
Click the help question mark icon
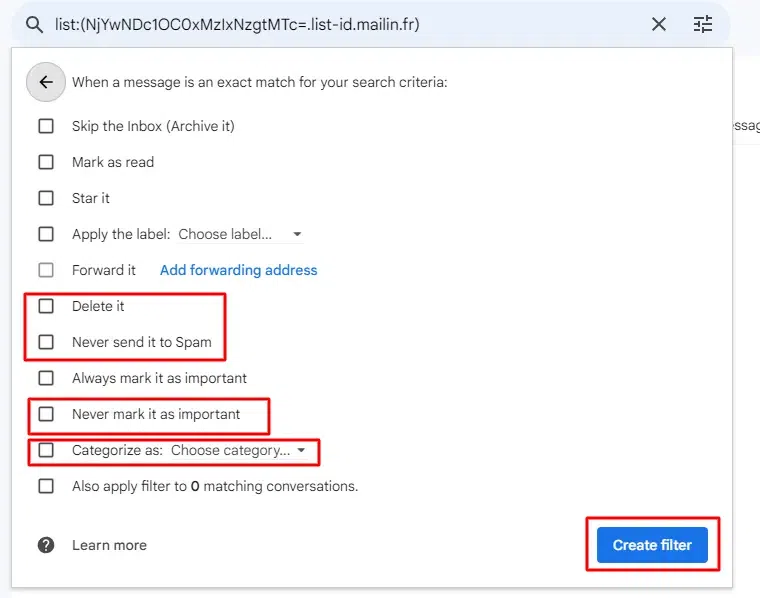(46, 545)
